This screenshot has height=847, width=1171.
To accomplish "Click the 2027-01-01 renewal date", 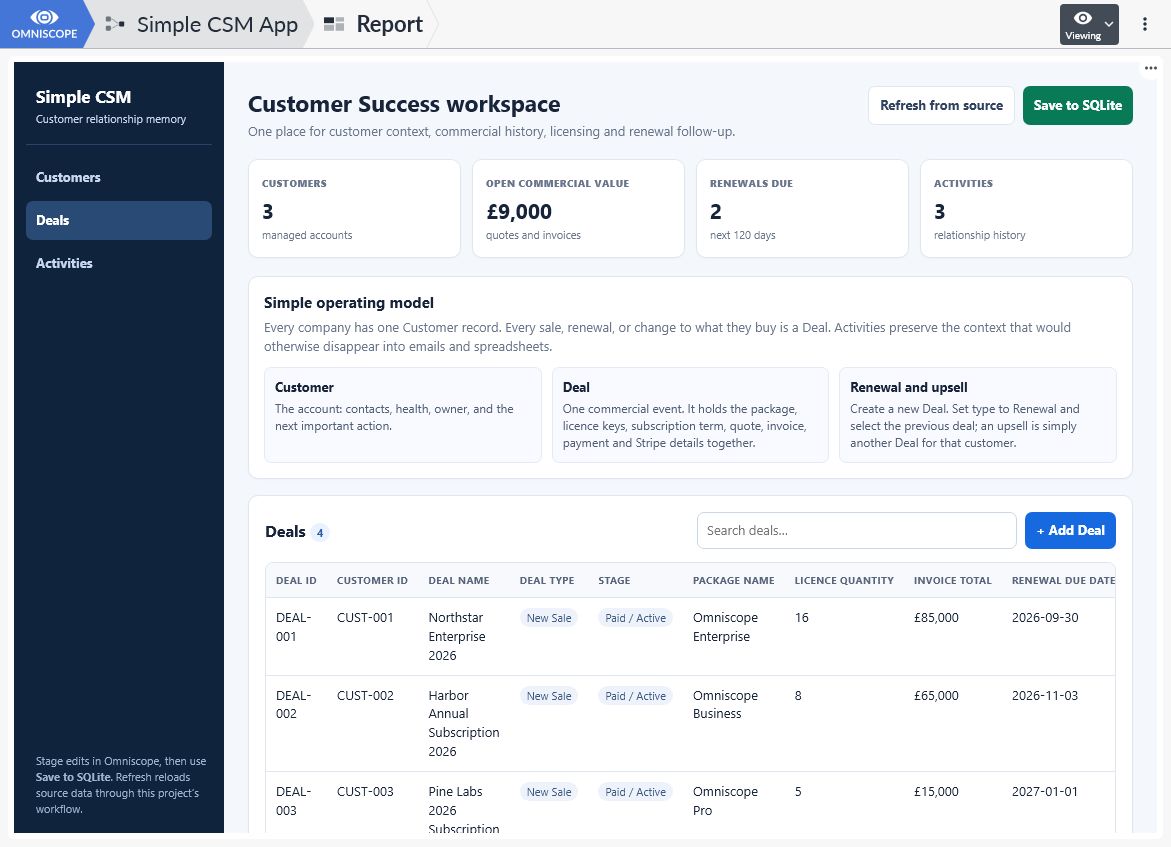I will tap(1045, 792).
